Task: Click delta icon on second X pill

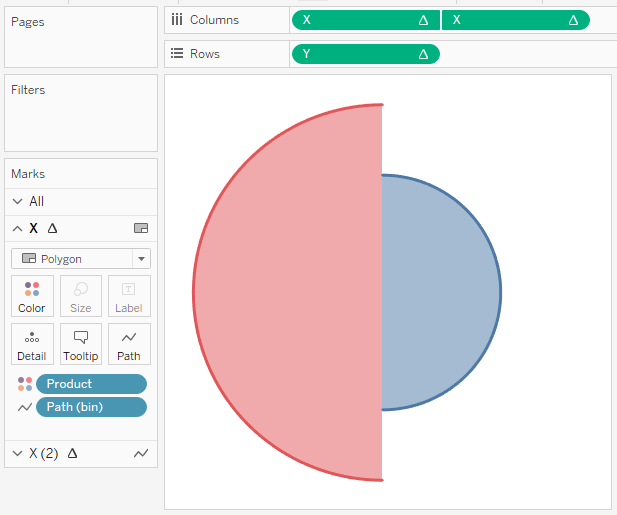Action: click(x=573, y=20)
